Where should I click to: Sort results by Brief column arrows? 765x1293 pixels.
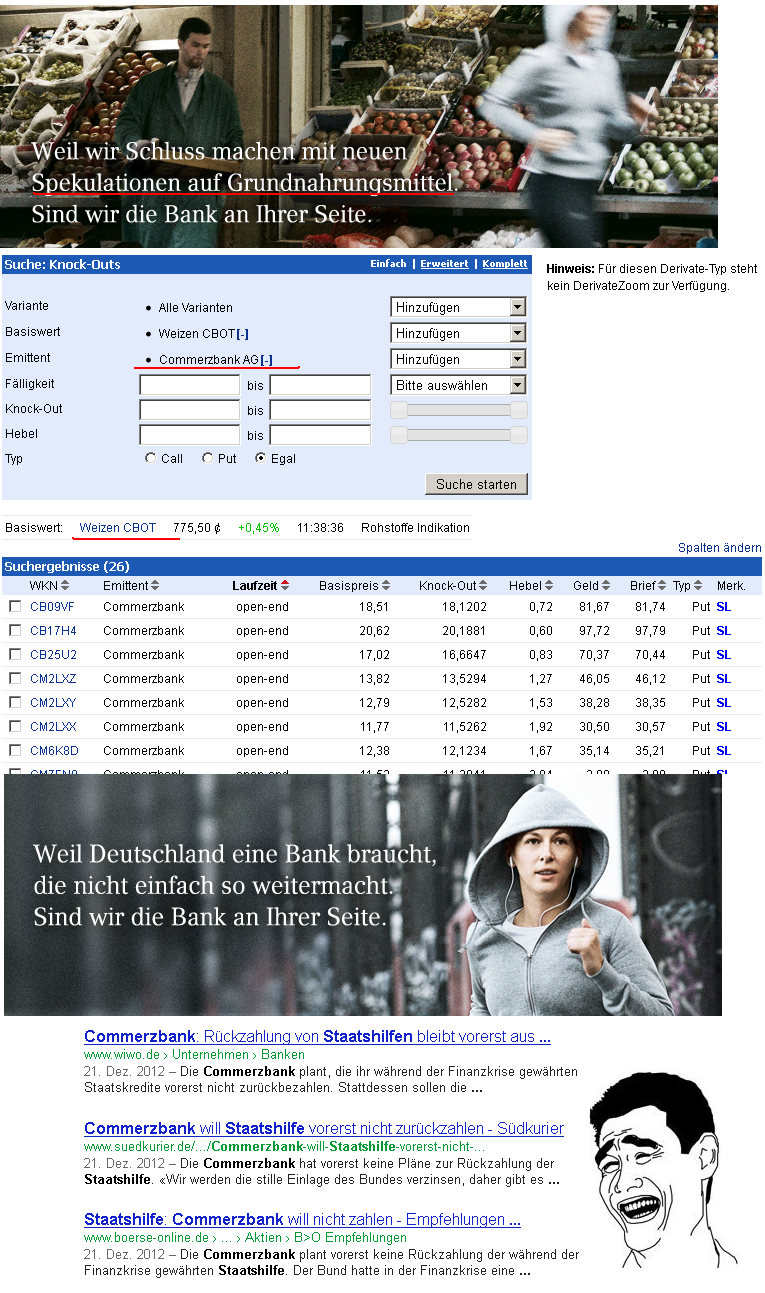[662, 585]
